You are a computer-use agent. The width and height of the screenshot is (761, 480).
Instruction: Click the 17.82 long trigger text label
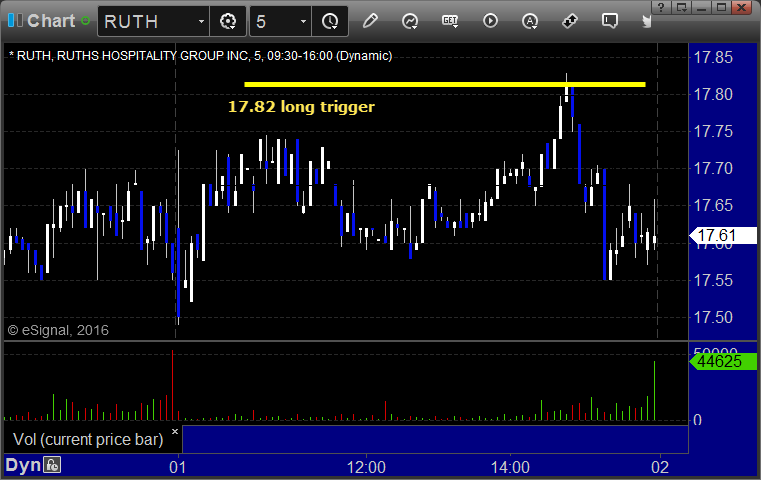[x=301, y=107]
